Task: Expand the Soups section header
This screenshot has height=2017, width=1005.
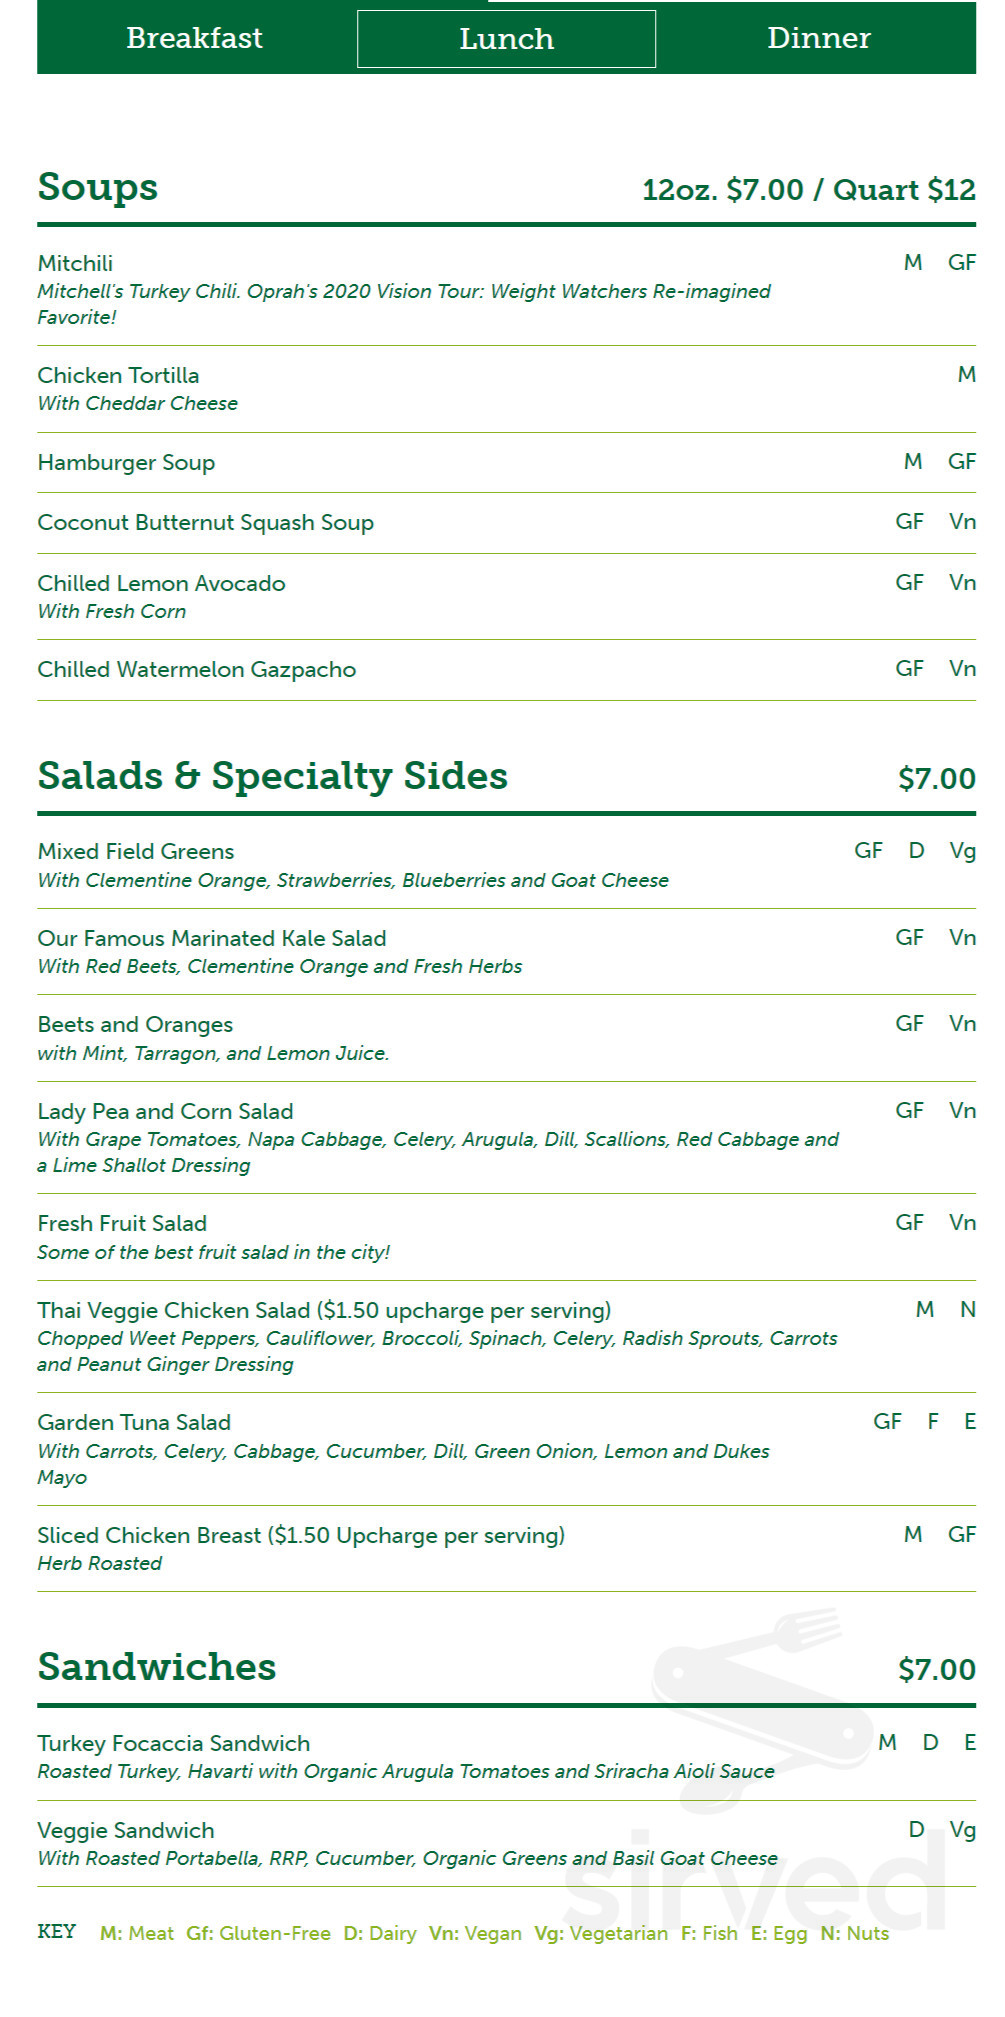Action: pyautogui.click(x=97, y=186)
